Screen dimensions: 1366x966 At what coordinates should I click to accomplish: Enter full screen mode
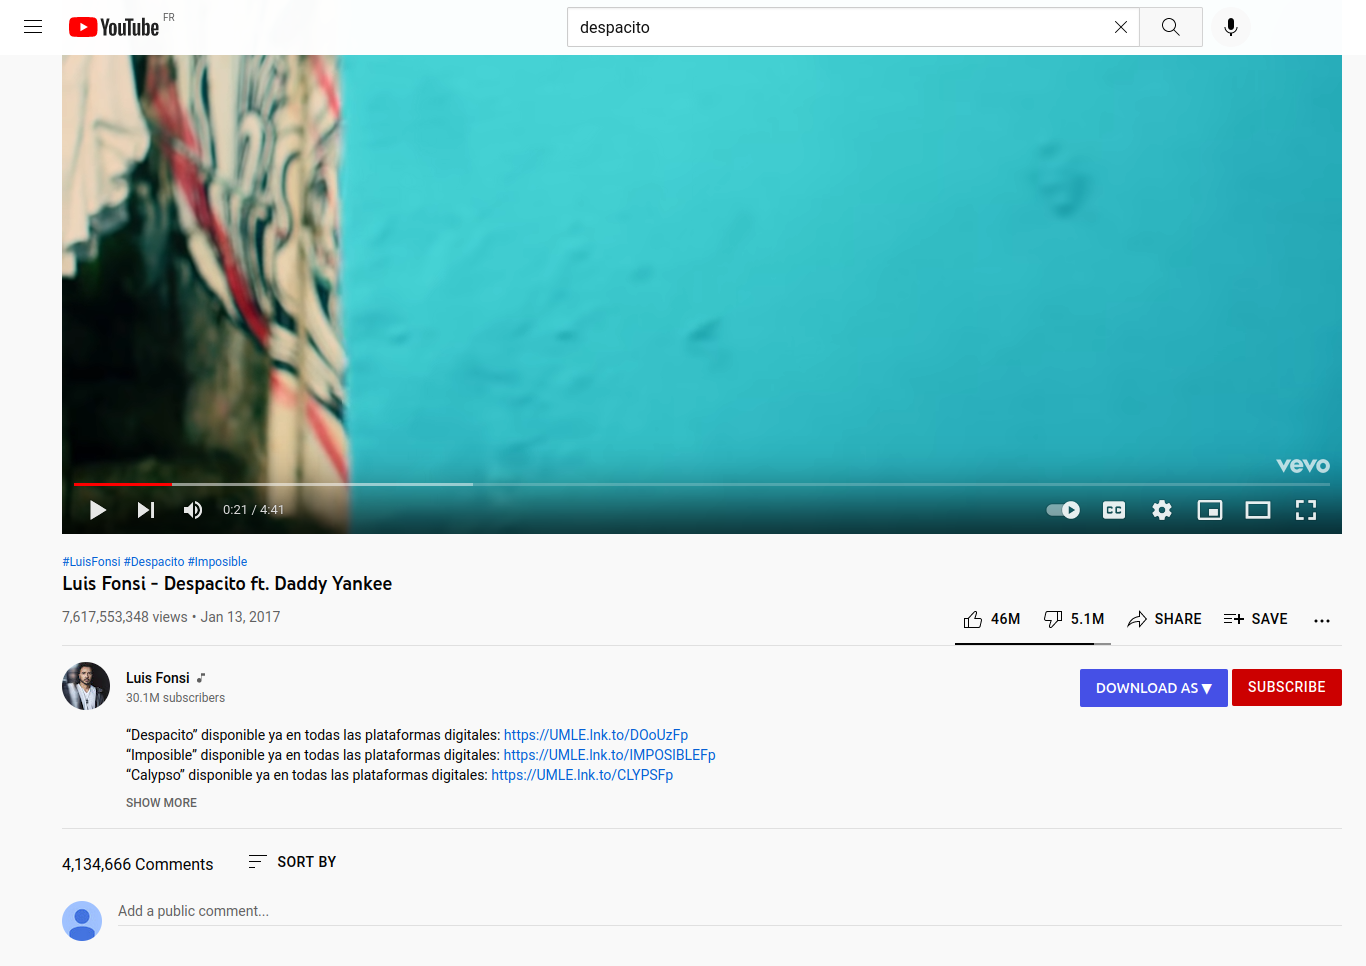1306,510
